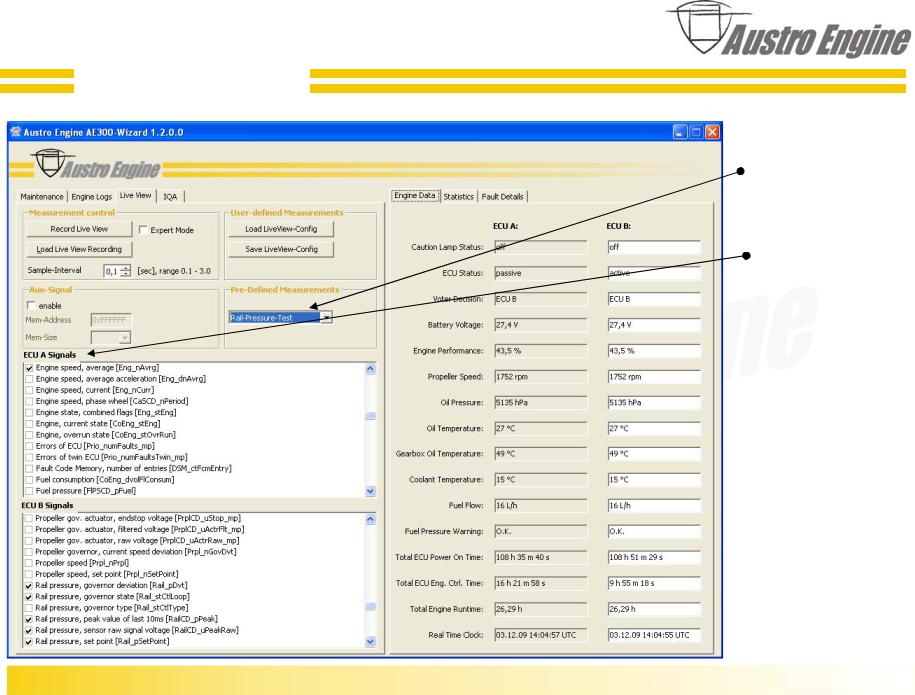This screenshot has width=915, height=695.
Task: Open the Maintenance tab
Action: (x=42, y=197)
